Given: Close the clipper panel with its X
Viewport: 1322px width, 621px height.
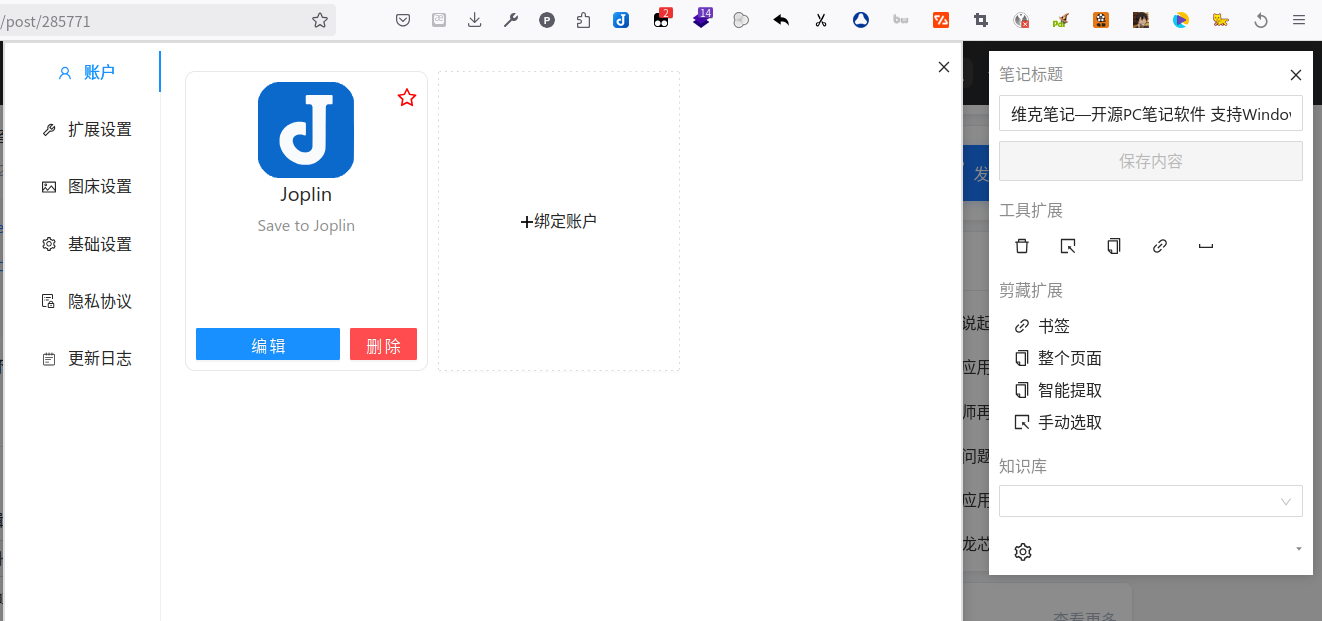Looking at the screenshot, I should click(1296, 75).
